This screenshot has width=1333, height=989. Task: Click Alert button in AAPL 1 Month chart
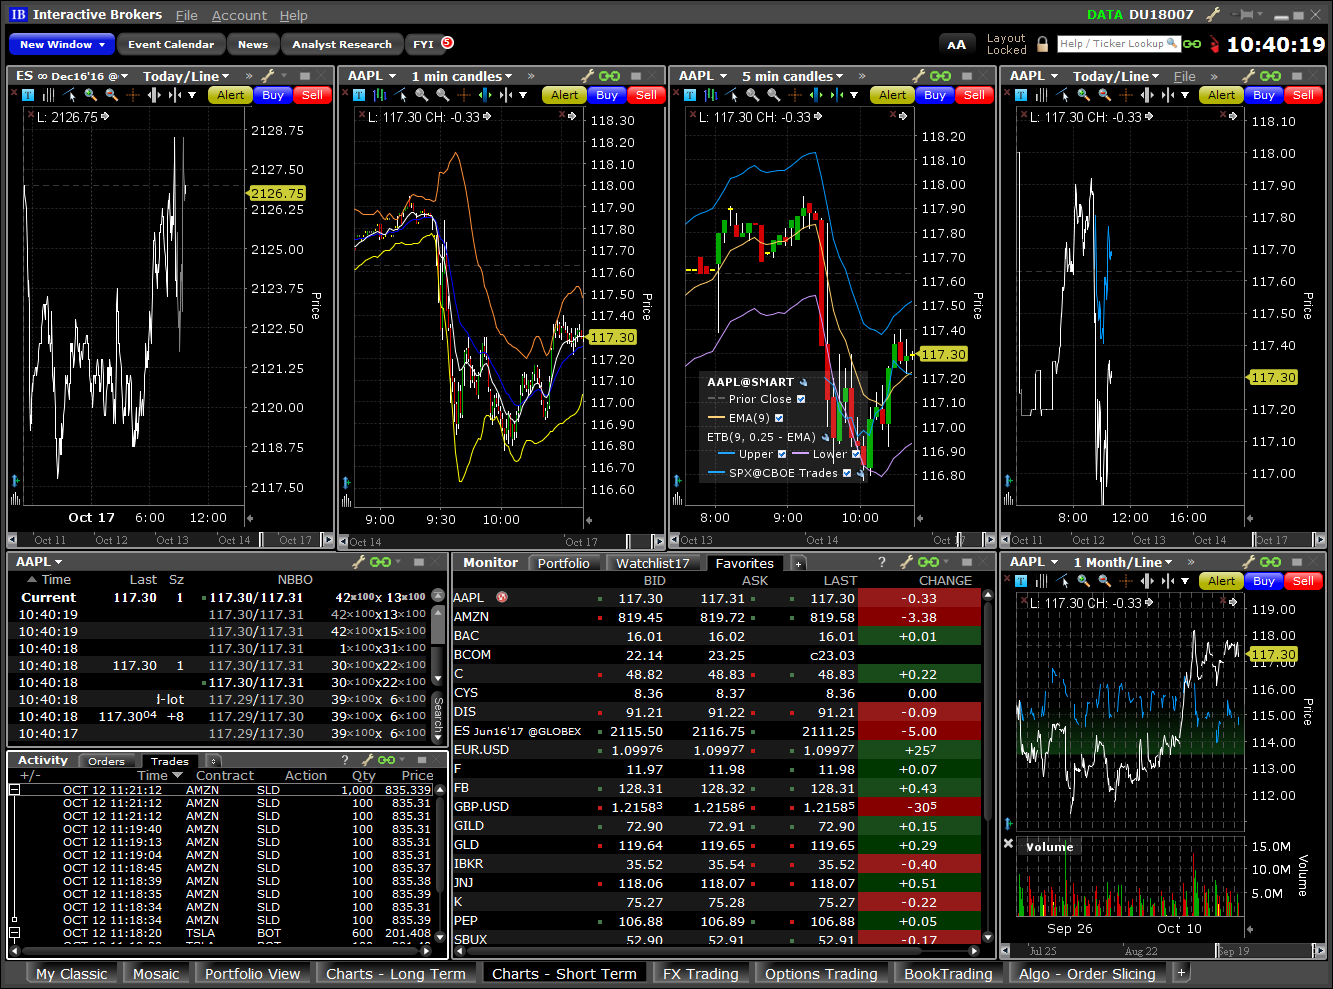pyautogui.click(x=1221, y=580)
